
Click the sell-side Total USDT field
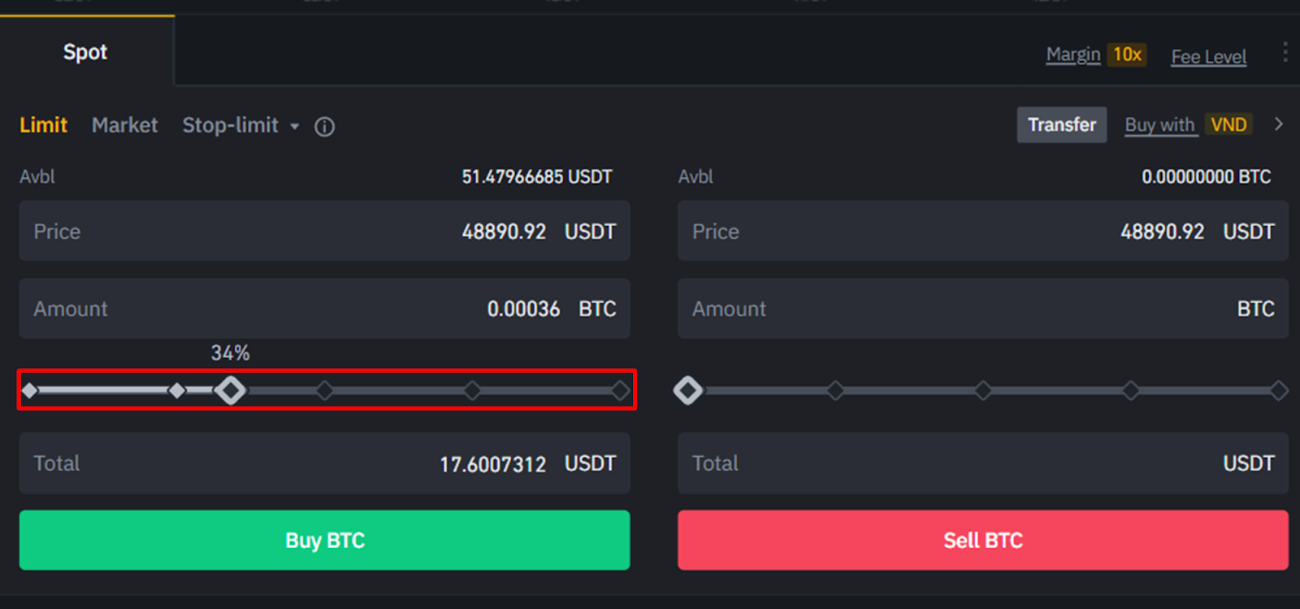coord(982,463)
